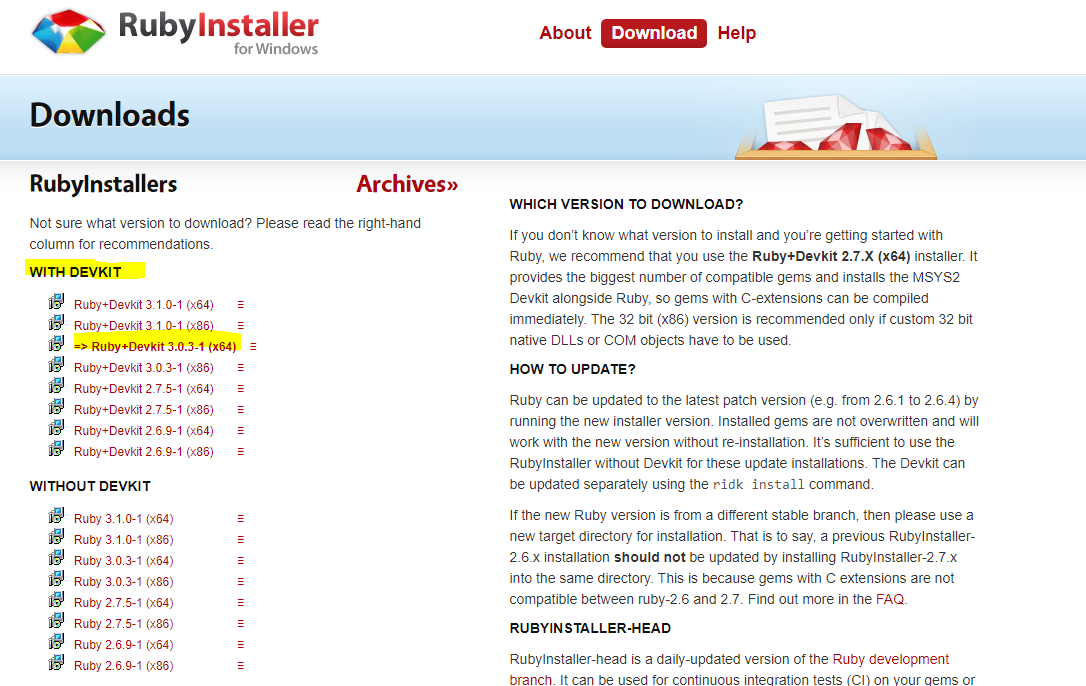Open details icon for Ruby 2.6.9-1 (x64)
Viewport: 1086px width, 686px height.
pos(241,645)
